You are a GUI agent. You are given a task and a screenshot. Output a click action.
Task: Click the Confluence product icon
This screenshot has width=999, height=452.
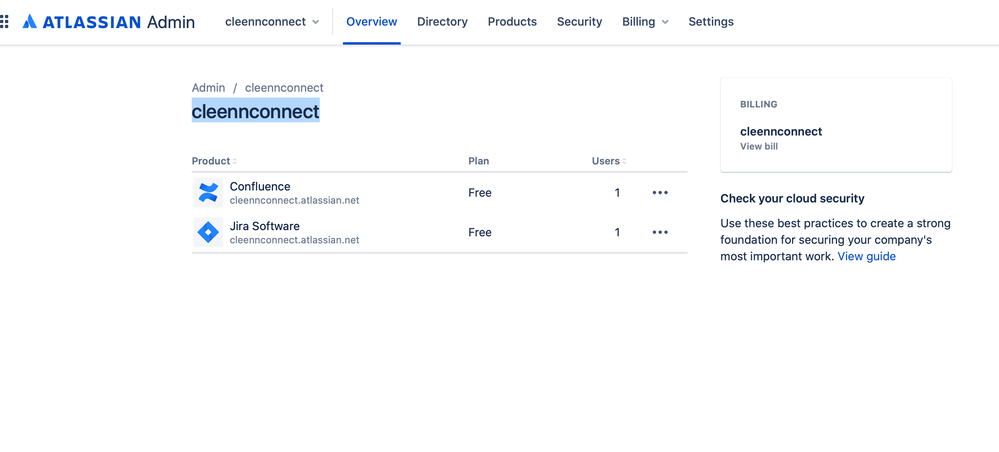point(208,192)
